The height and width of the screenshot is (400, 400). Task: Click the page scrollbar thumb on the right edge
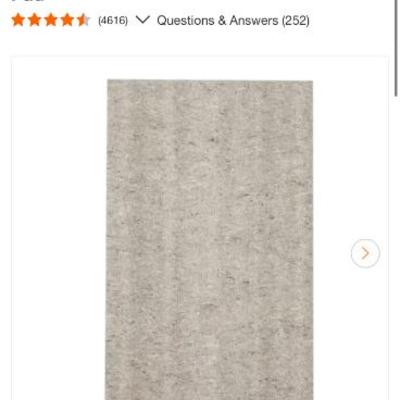click(397, 48)
